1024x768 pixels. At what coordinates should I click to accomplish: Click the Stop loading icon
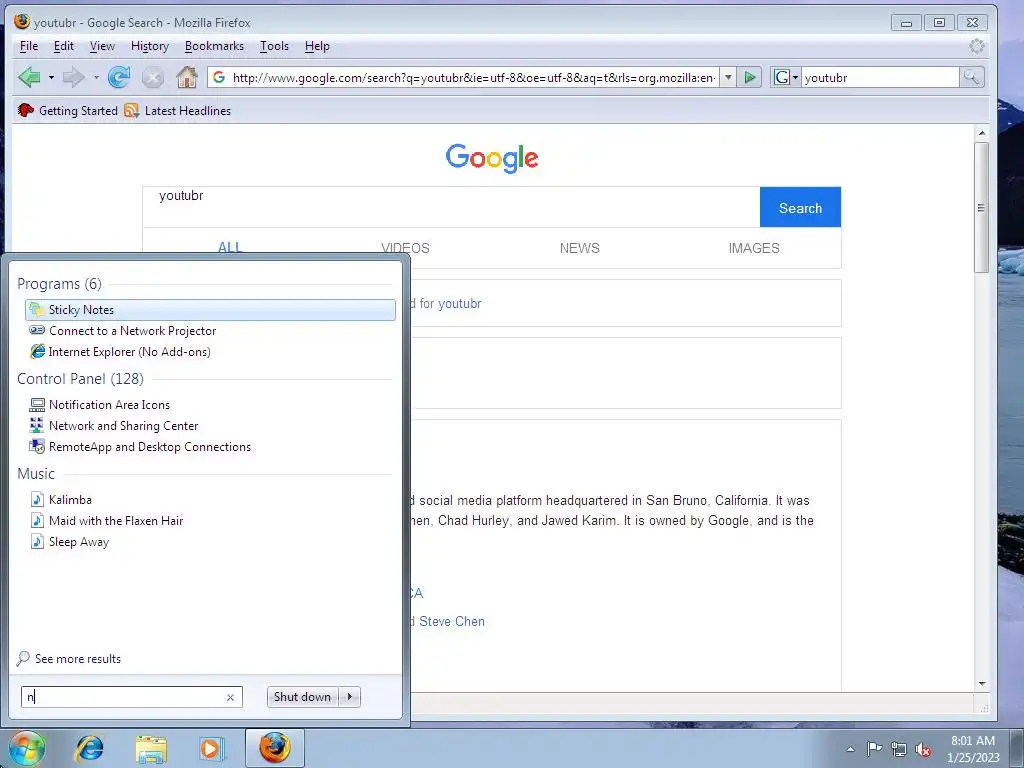tap(153, 78)
